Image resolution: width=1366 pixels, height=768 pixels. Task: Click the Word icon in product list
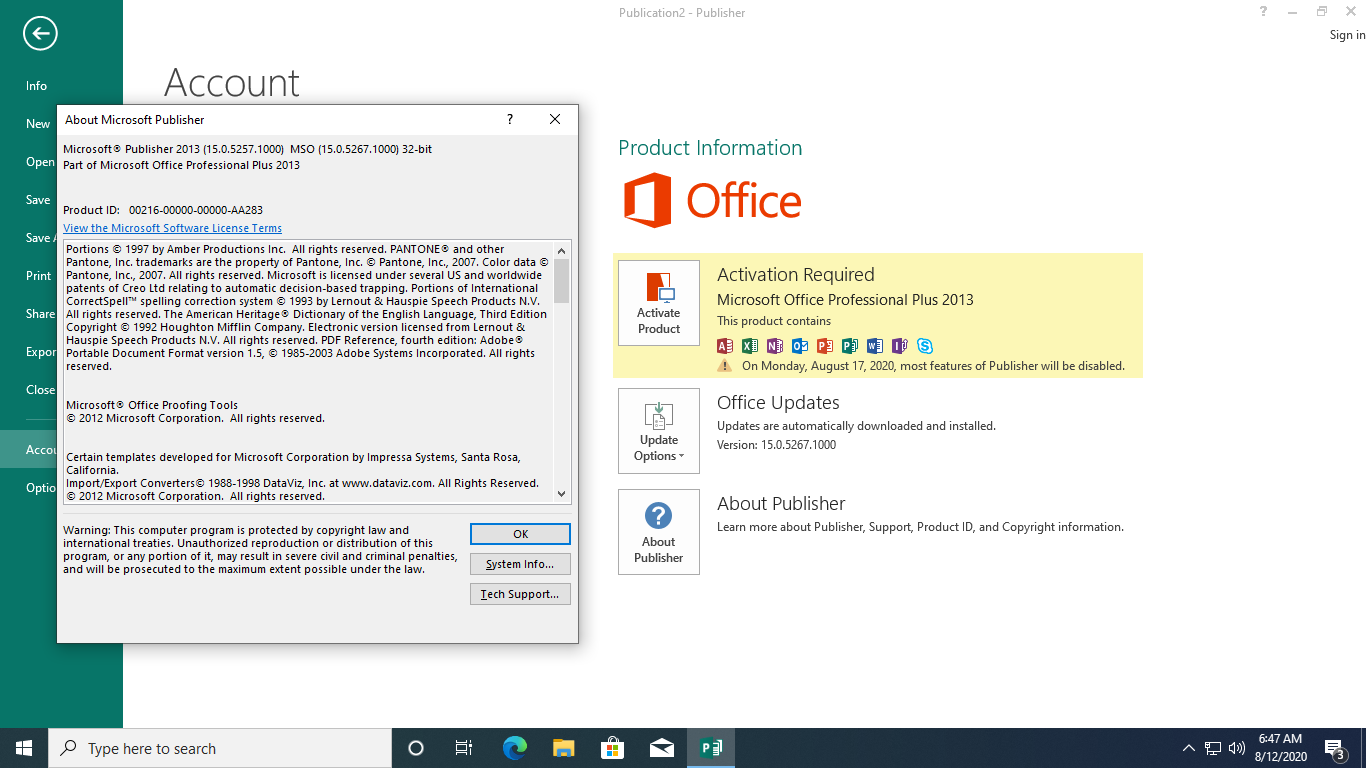pyautogui.click(x=875, y=346)
